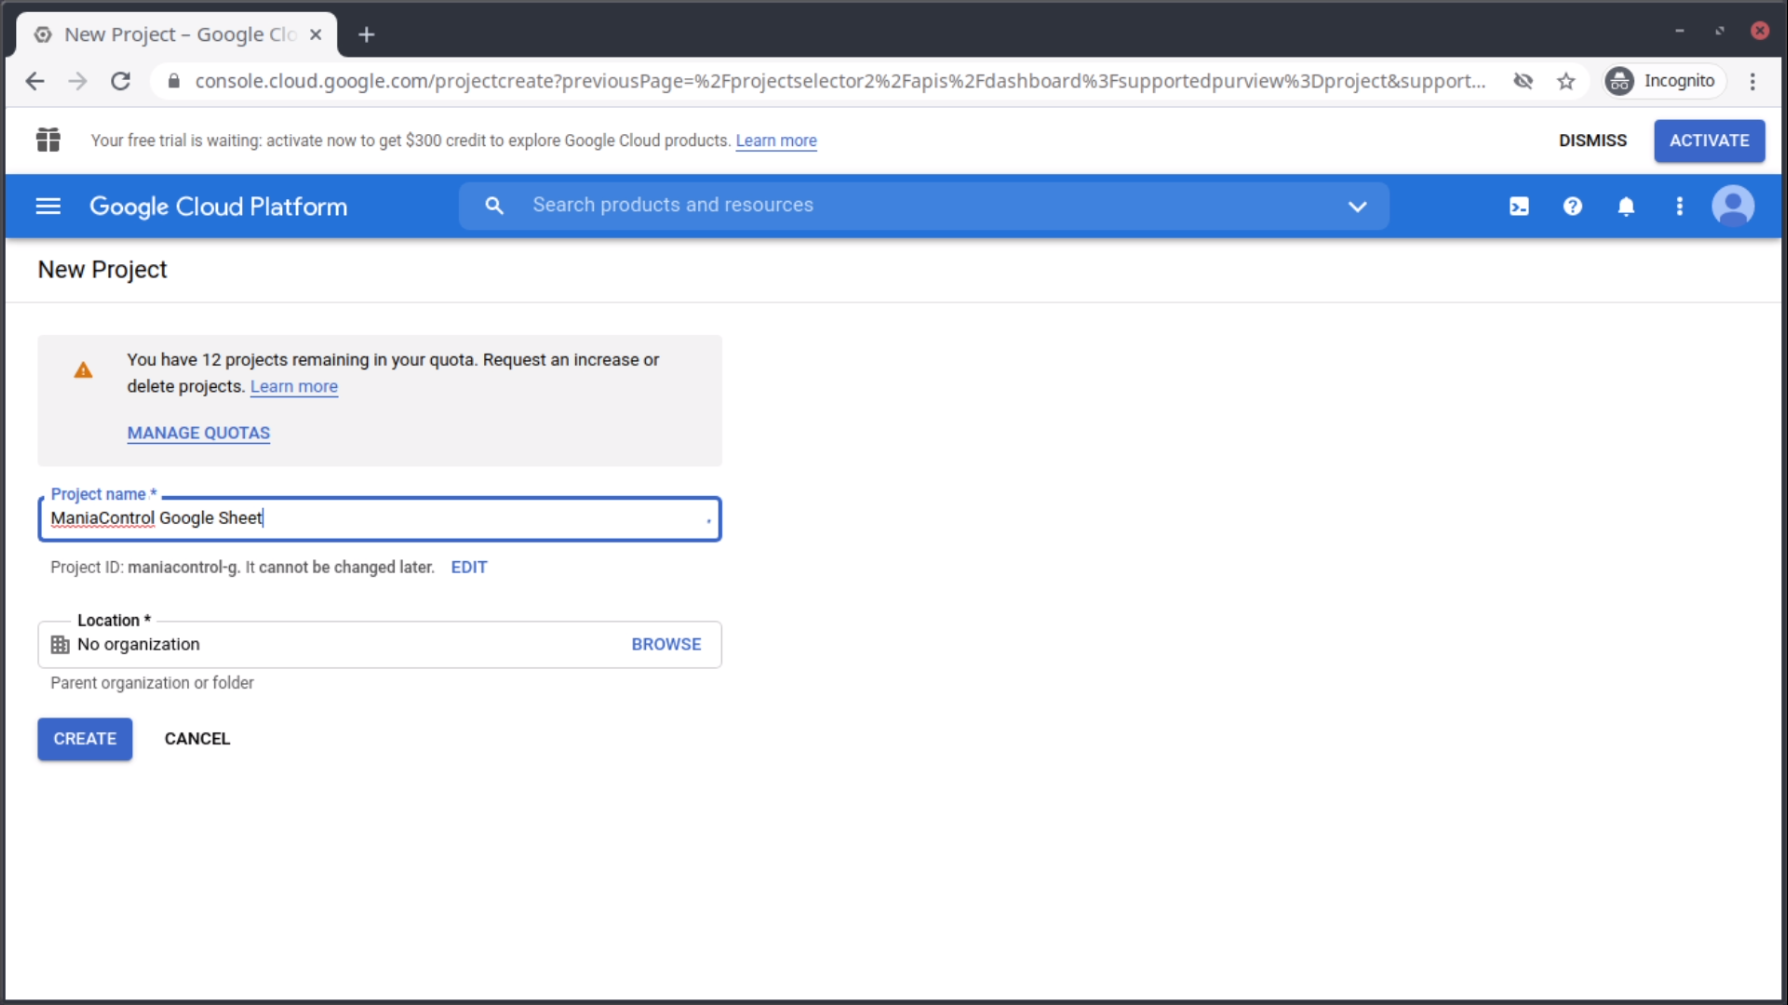The image size is (1788, 1005).
Task: Open the Help question mark icon
Action: pyautogui.click(x=1572, y=206)
